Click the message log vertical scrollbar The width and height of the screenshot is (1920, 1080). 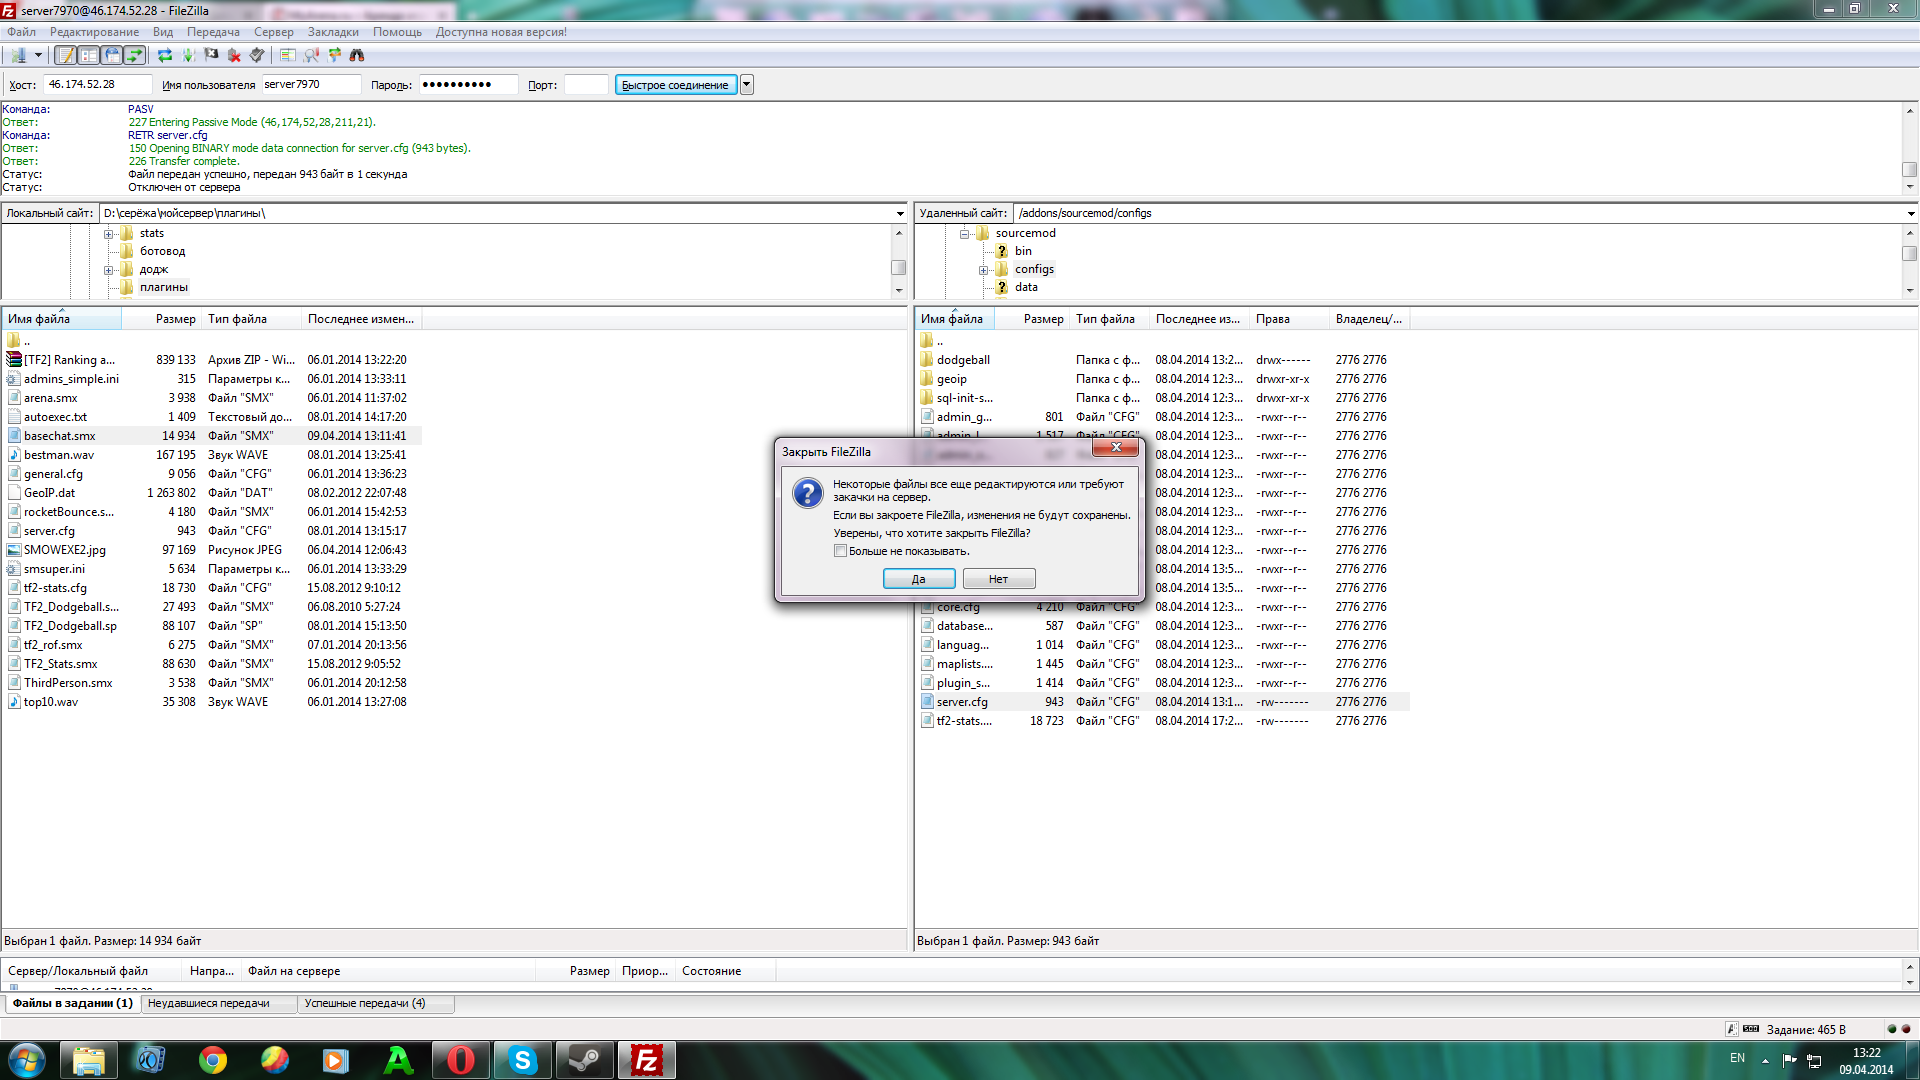1909,149
